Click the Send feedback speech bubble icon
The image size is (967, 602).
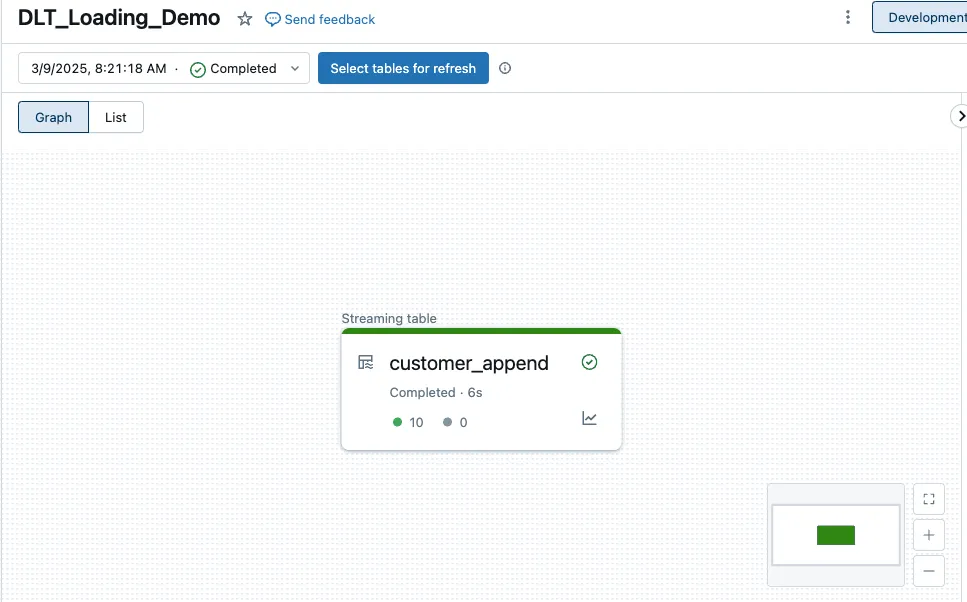click(273, 19)
